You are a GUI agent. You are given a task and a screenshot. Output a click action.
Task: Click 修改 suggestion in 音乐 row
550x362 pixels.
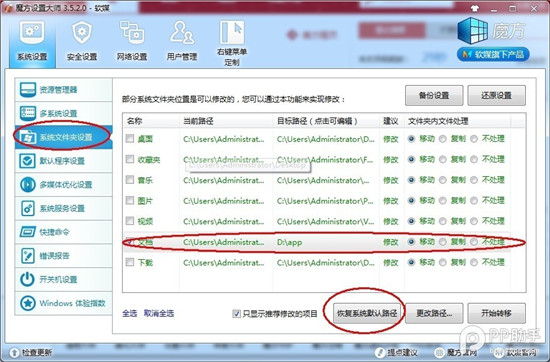click(390, 180)
